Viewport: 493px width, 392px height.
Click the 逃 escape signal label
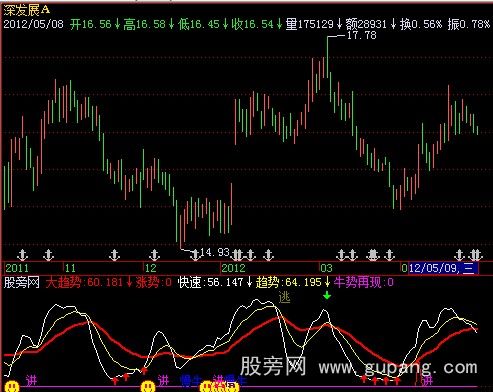tap(284, 297)
